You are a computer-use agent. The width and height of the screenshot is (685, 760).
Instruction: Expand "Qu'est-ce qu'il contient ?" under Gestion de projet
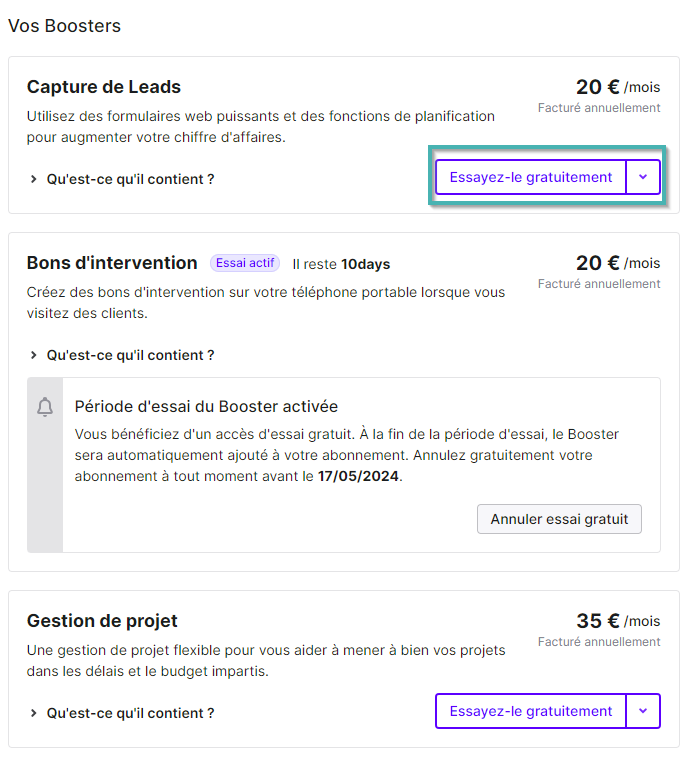pyautogui.click(x=122, y=713)
